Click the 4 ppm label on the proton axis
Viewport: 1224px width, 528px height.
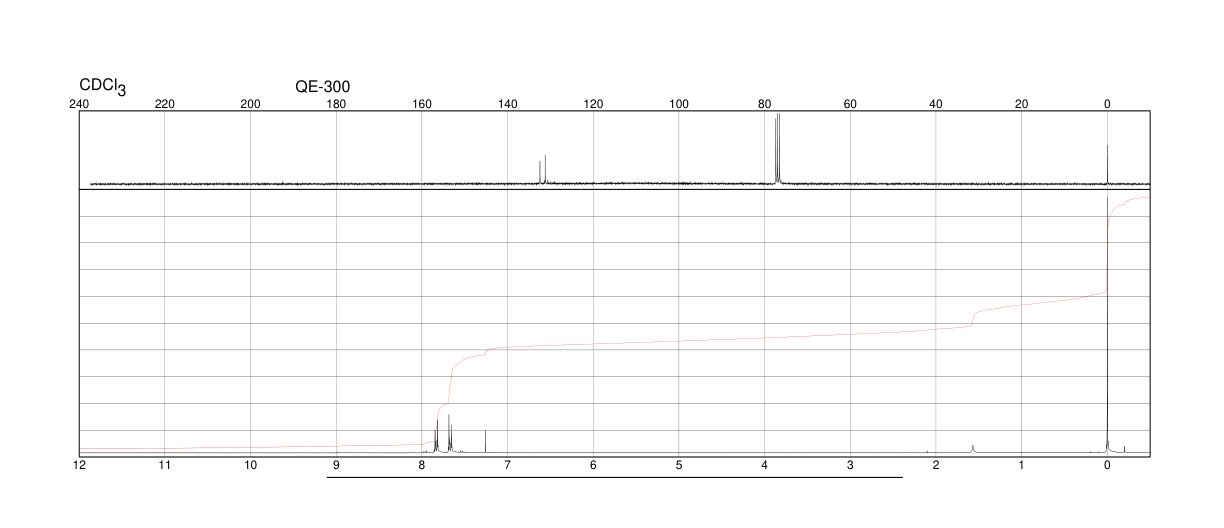pyautogui.click(x=765, y=466)
